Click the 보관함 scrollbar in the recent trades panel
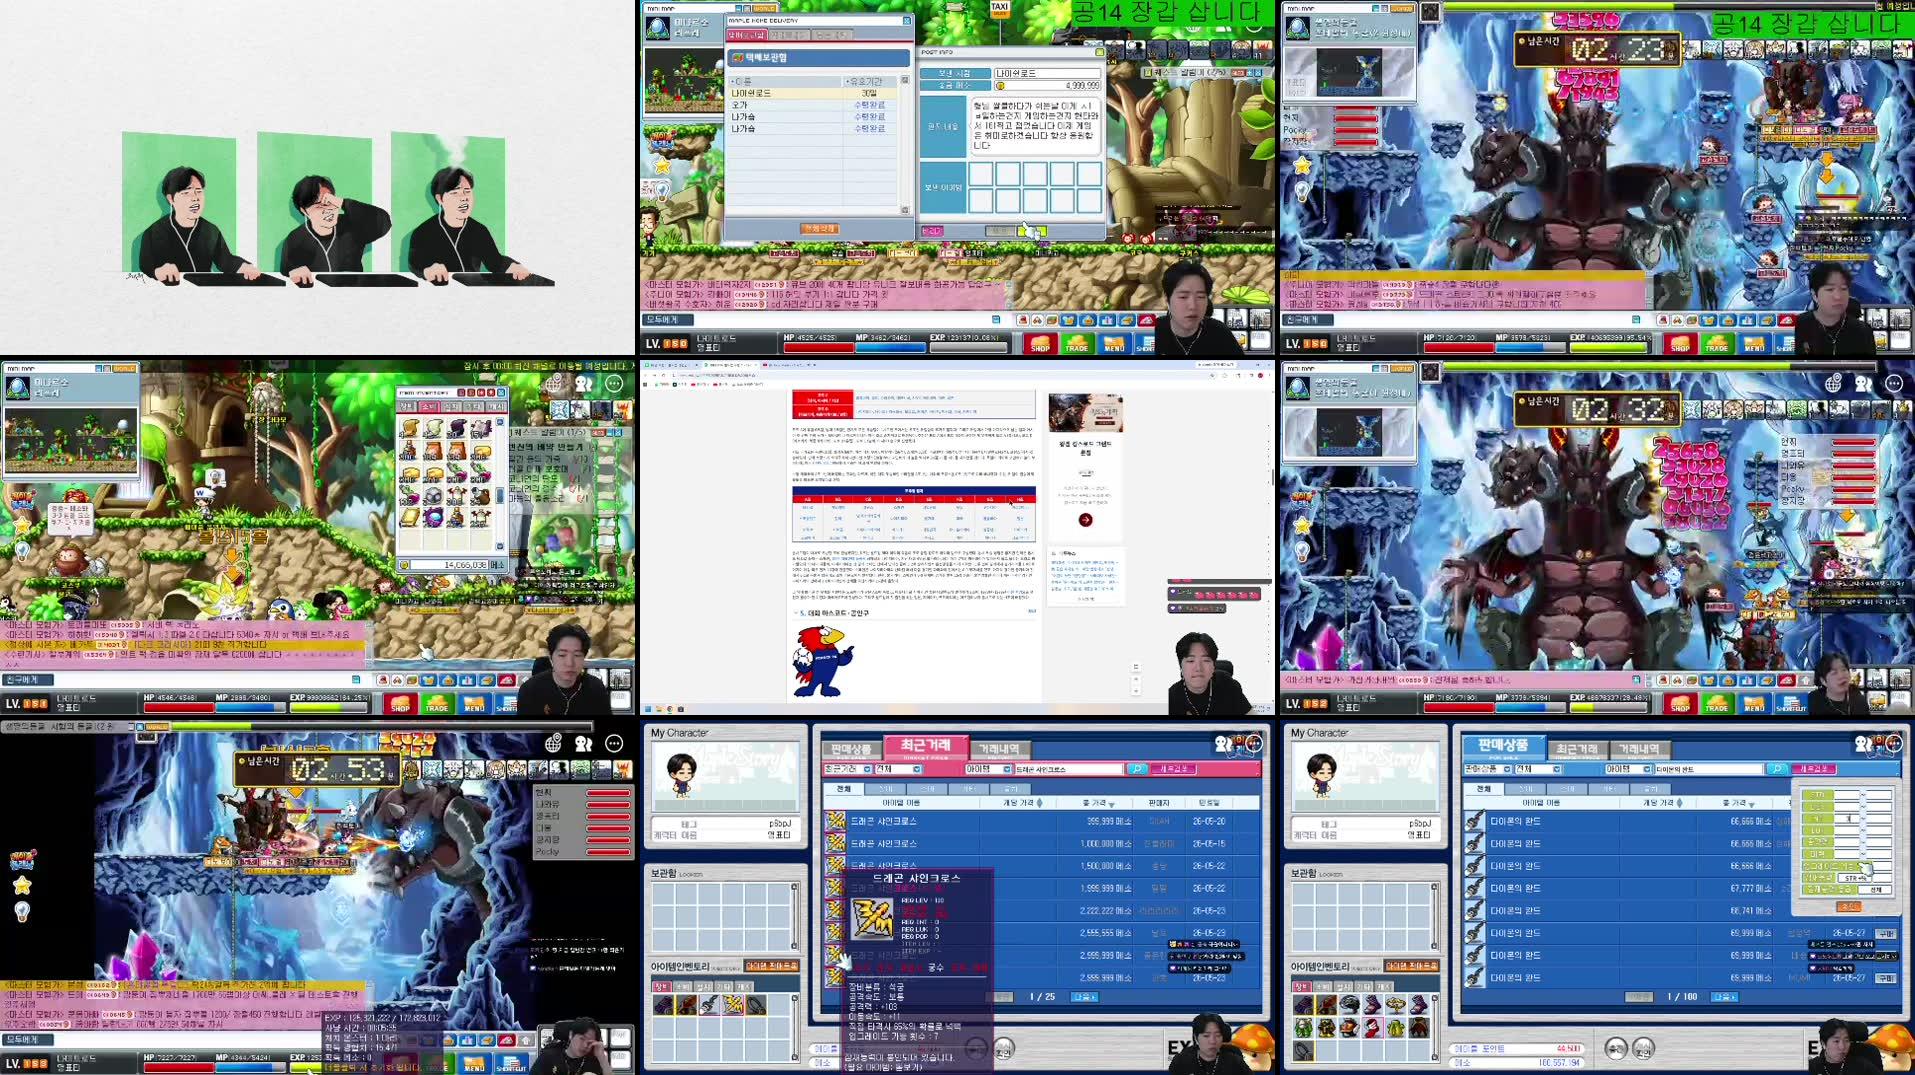Viewport: 1915px width, 1075px height. [x=795, y=917]
